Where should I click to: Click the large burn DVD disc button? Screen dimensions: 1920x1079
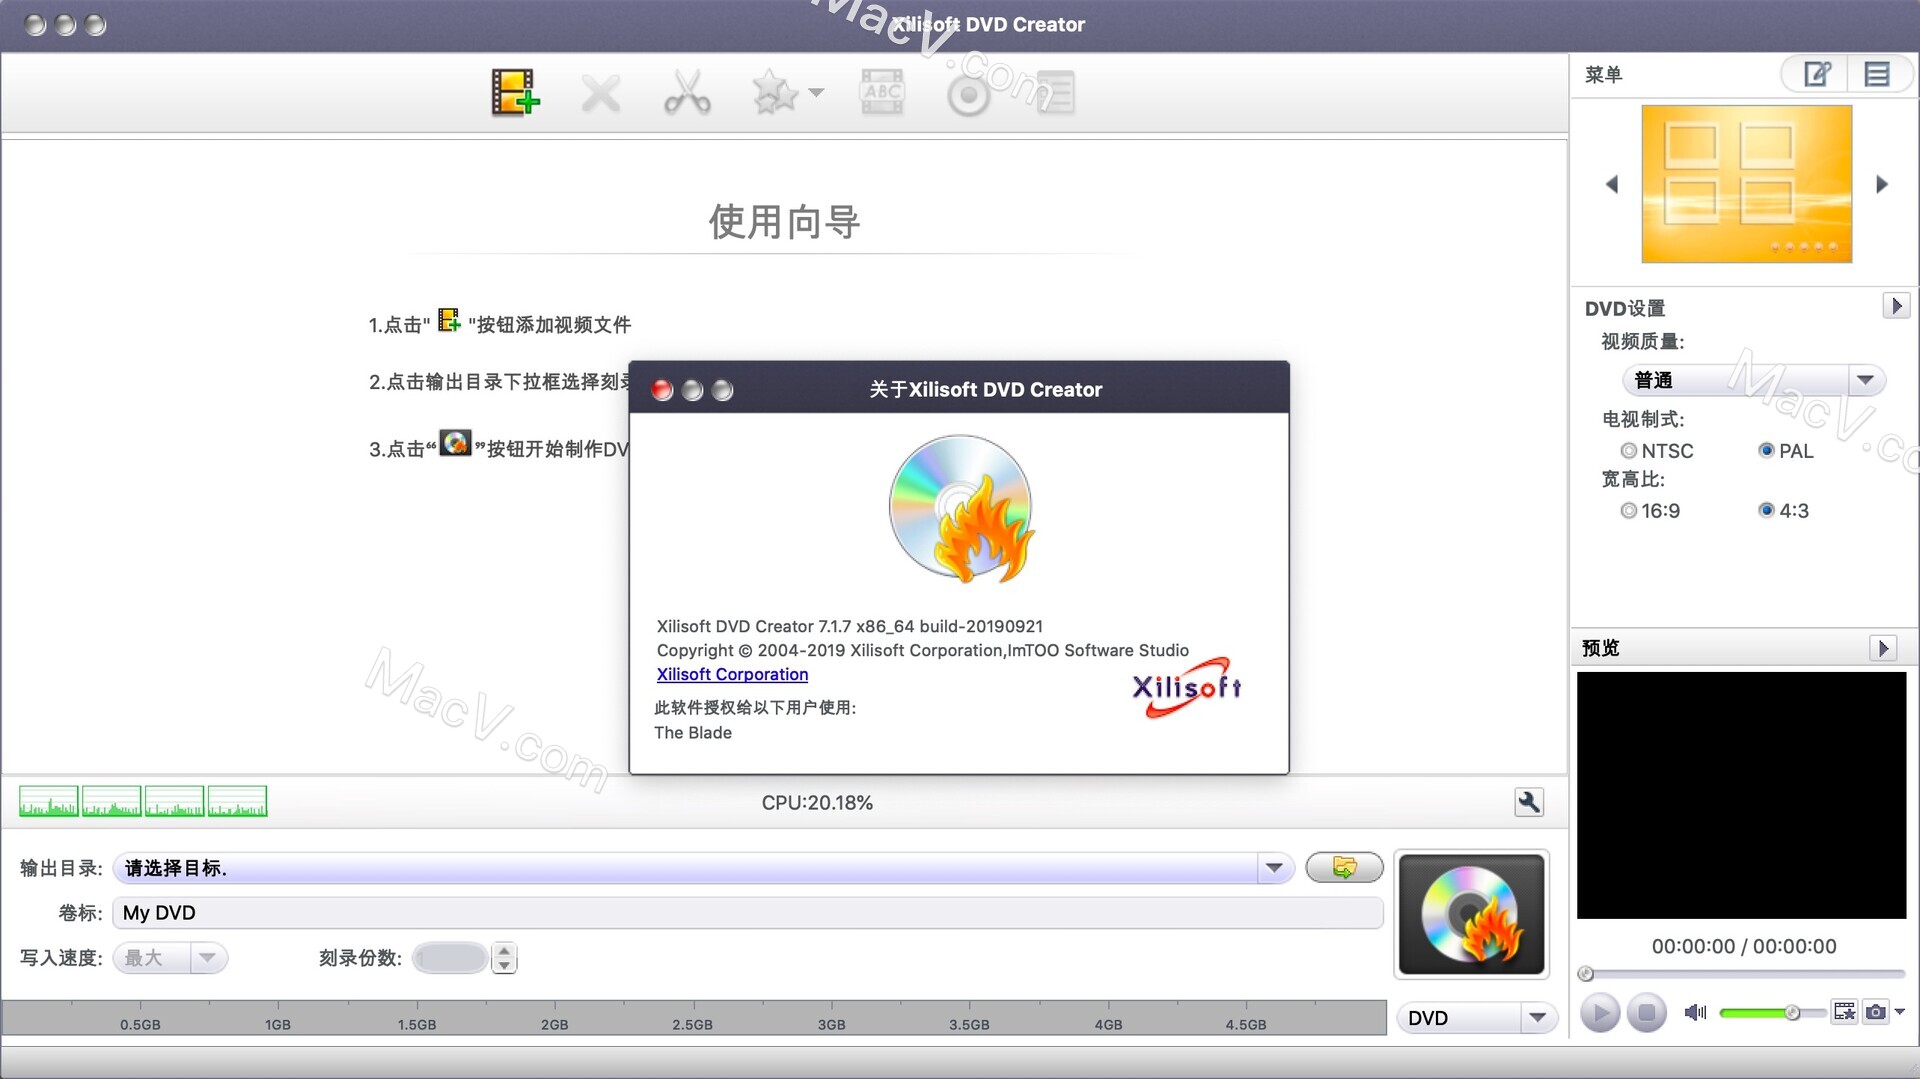tap(1471, 914)
